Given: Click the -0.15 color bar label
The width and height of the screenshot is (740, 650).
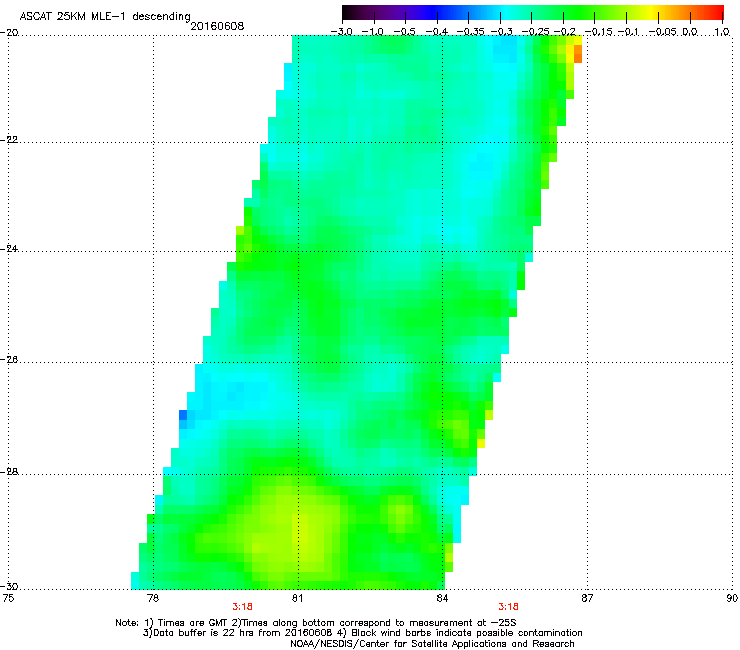Looking at the screenshot, I should 599,32.
